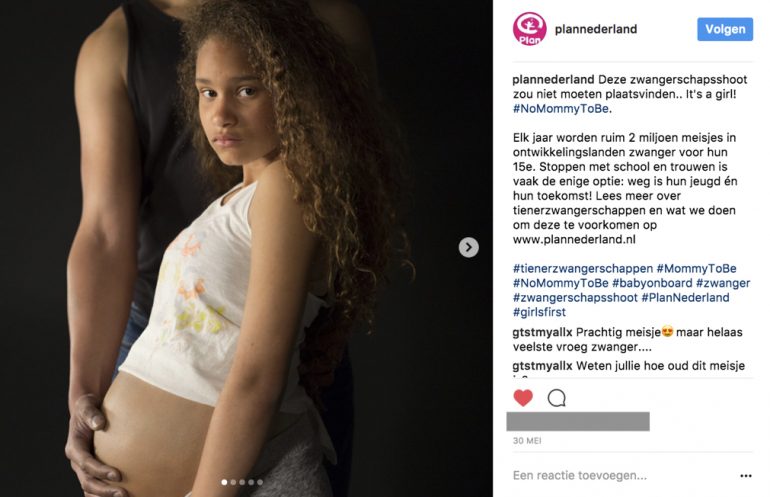770x497 pixels.
Task: Open the #tienerzwangerschappen hashtag
Action: pyautogui.click(x=583, y=269)
